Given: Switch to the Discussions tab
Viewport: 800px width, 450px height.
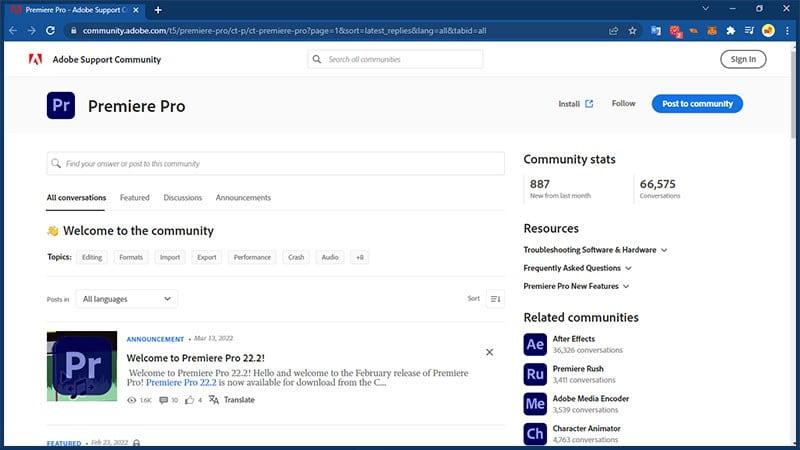Looking at the screenshot, I should pos(183,198).
